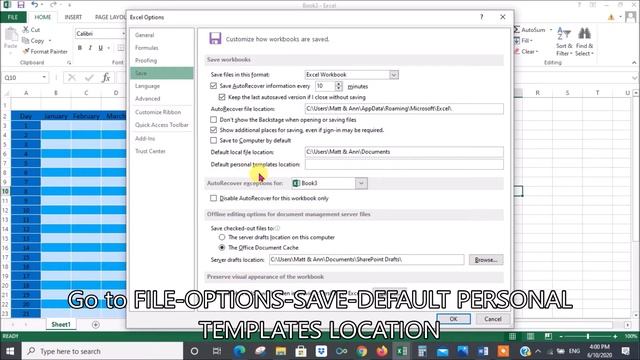
Task: Click the AutoSum sigma icon
Action: 517,30
